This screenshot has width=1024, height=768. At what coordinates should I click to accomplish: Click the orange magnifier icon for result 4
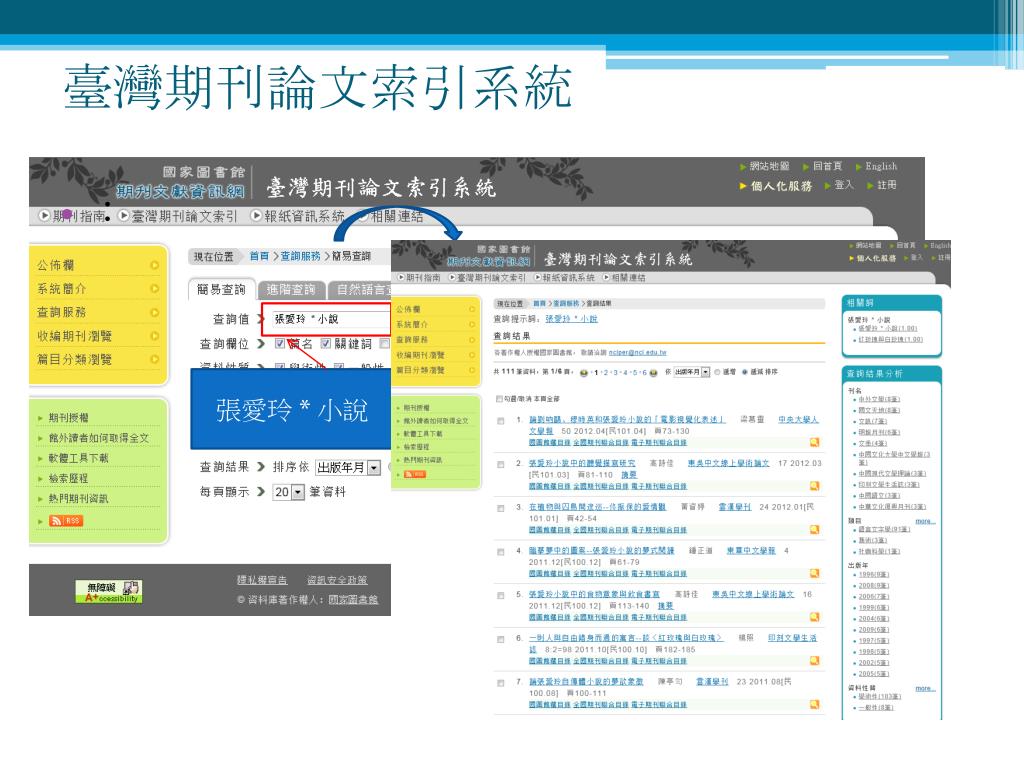tap(814, 573)
